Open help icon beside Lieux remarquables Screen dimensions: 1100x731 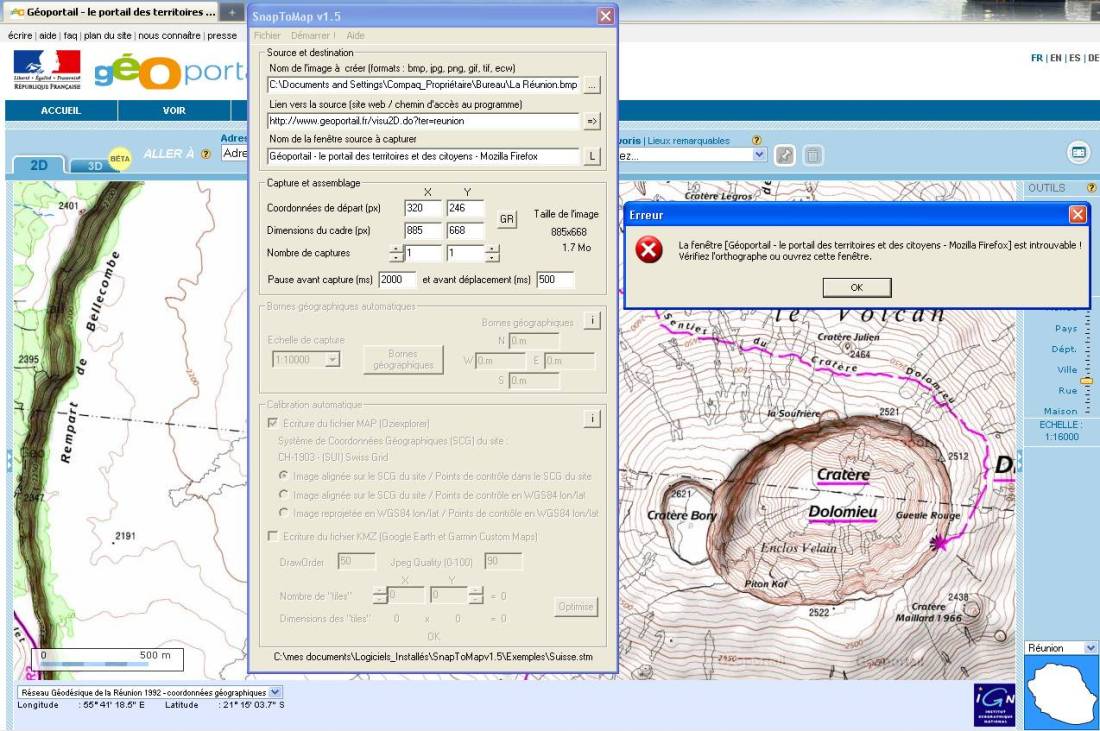click(756, 140)
